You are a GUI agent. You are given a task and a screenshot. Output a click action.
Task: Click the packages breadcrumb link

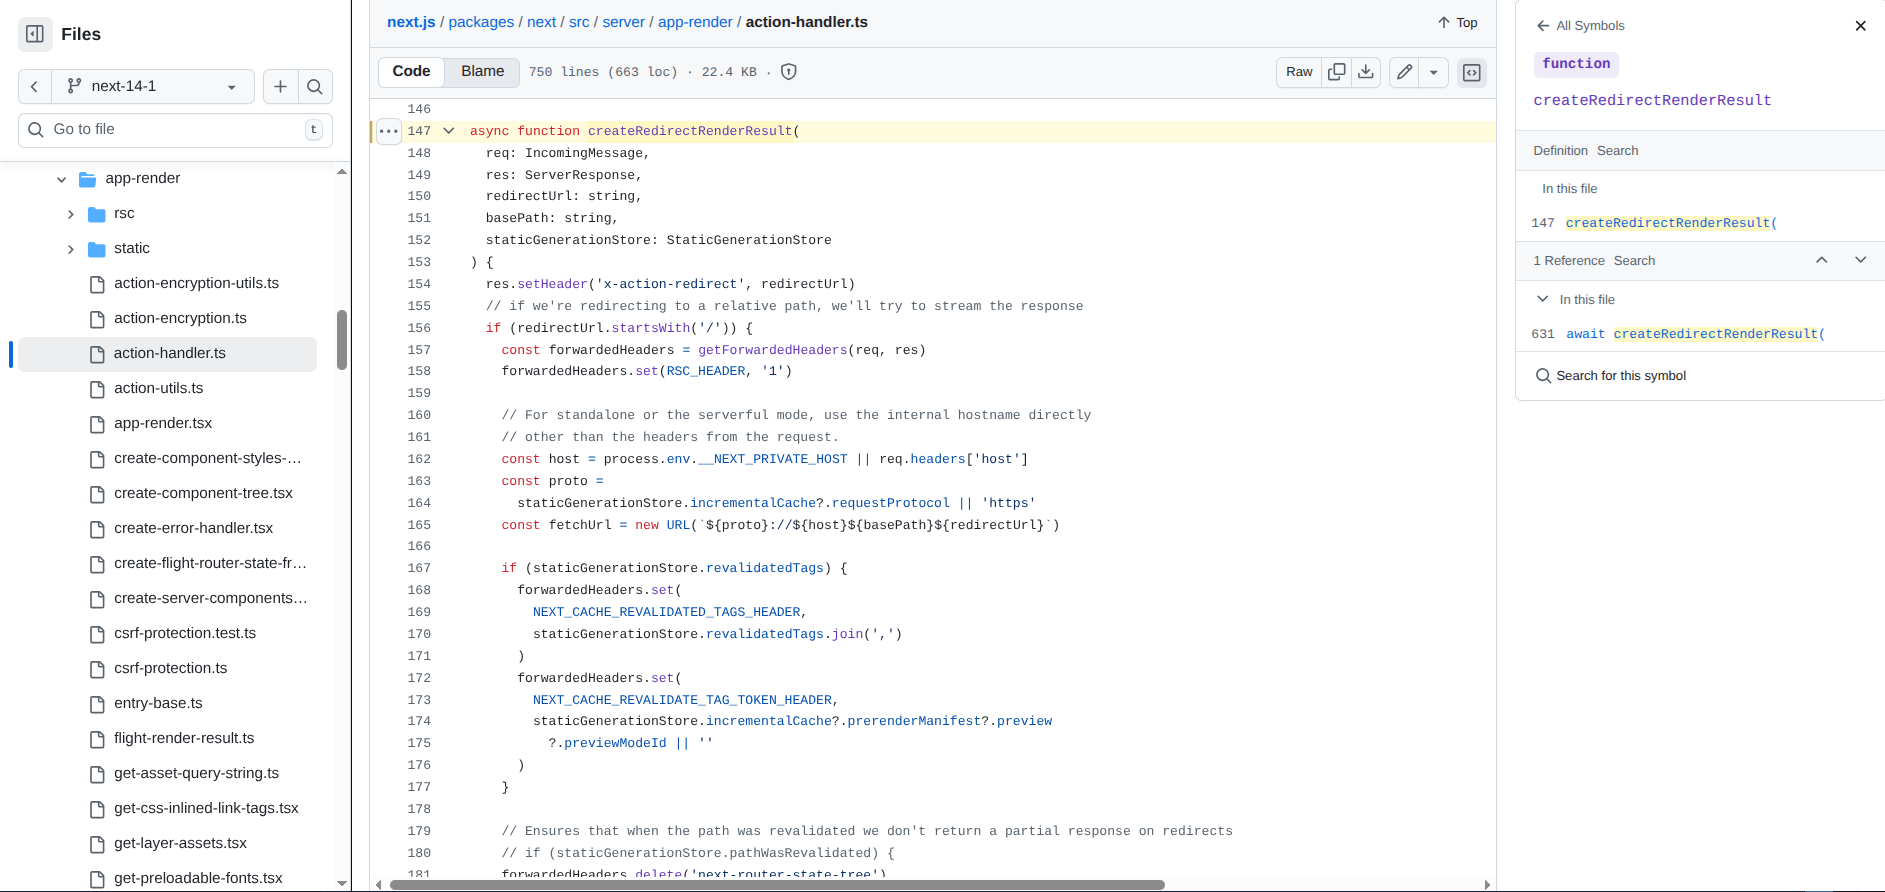tap(481, 22)
